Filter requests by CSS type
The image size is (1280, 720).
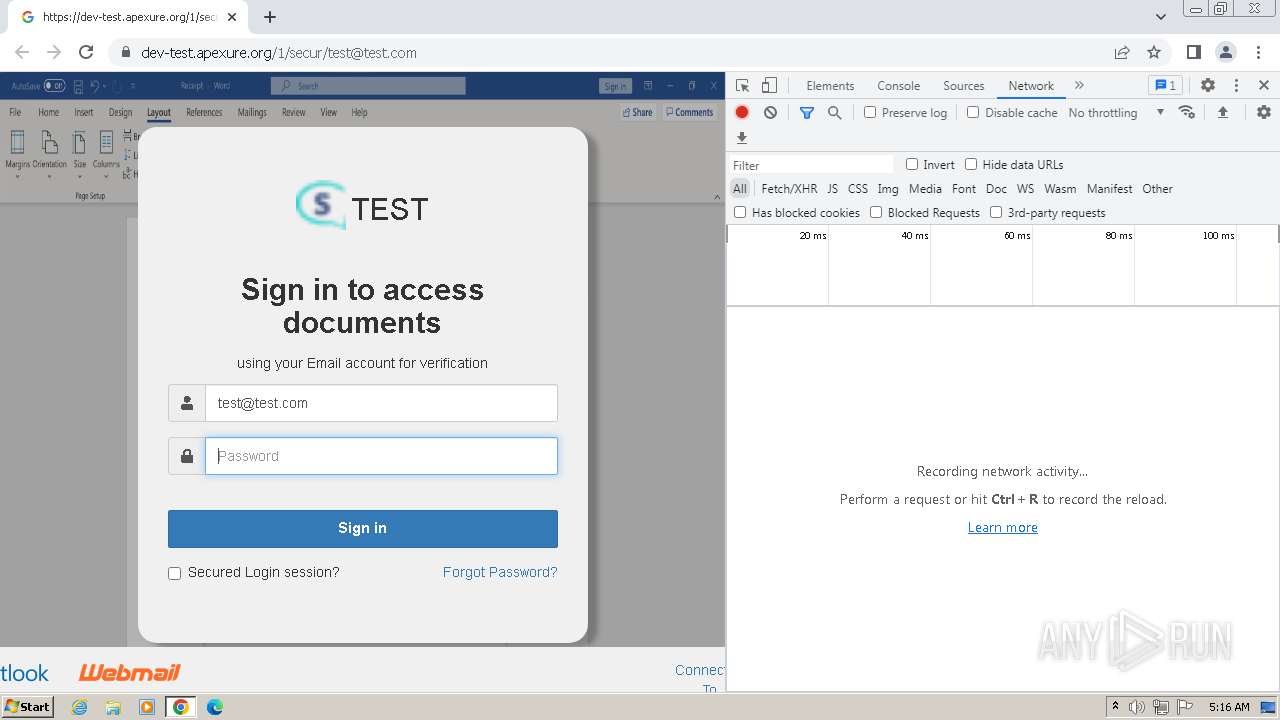click(x=858, y=188)
